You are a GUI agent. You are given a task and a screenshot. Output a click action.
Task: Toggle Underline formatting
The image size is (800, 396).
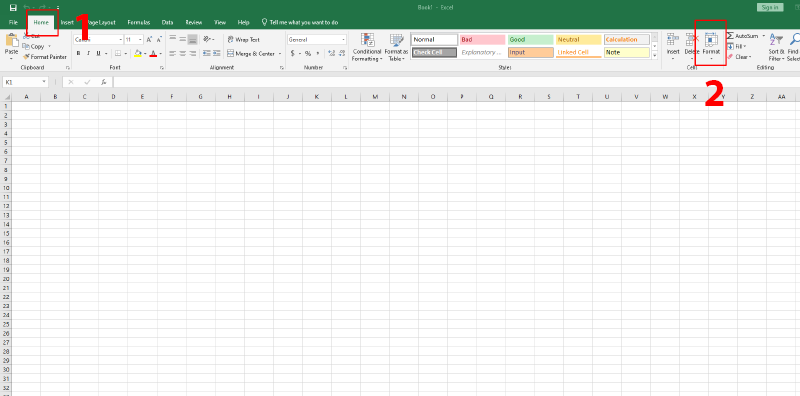(x=98, y=53)
